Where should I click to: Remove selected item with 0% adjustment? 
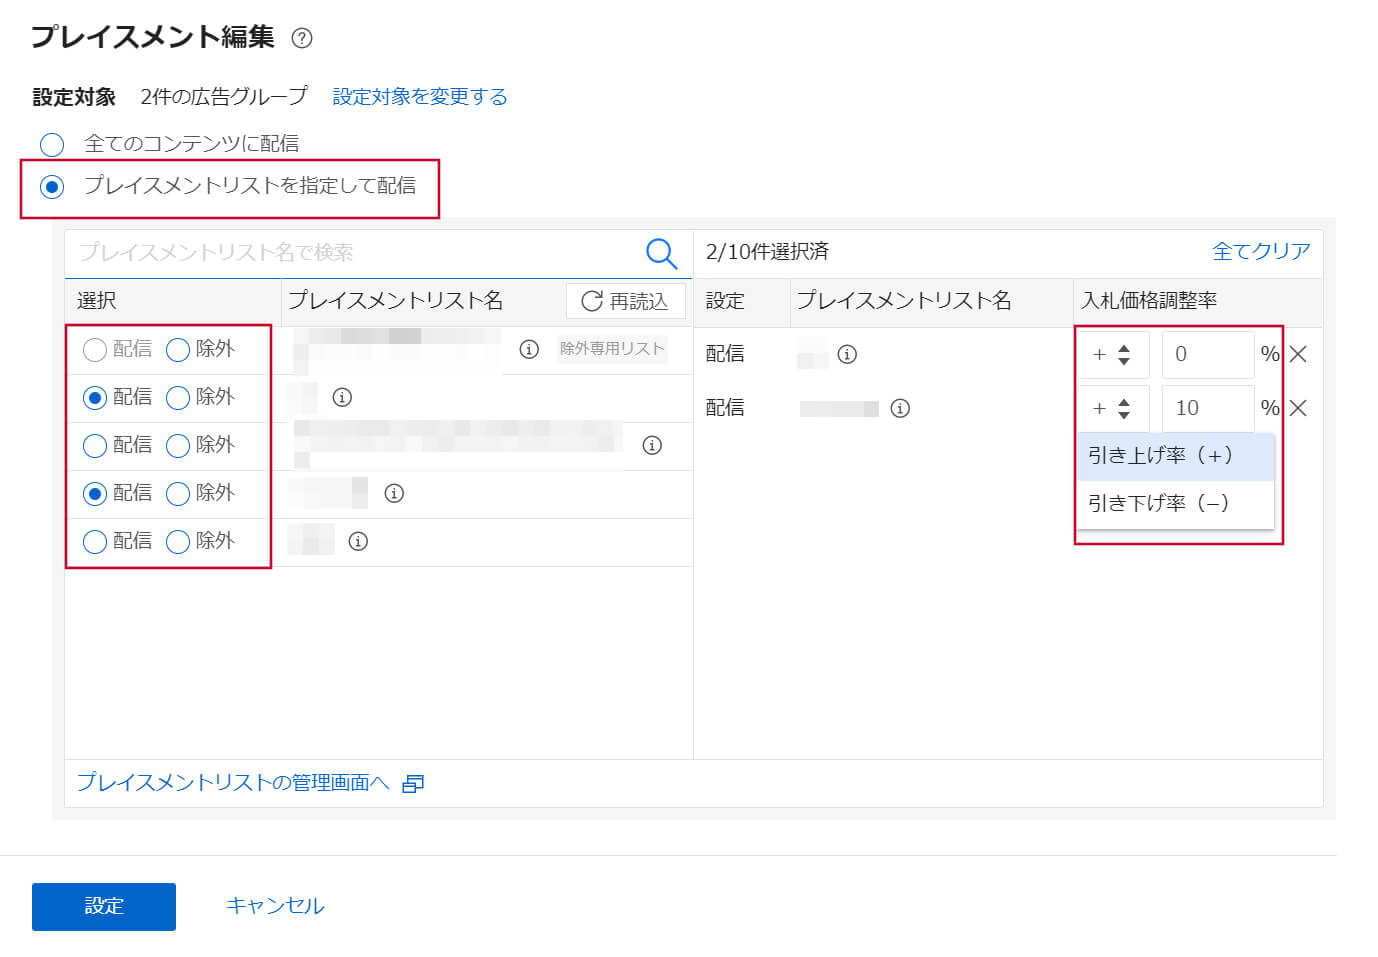(x=1298, y=354)
